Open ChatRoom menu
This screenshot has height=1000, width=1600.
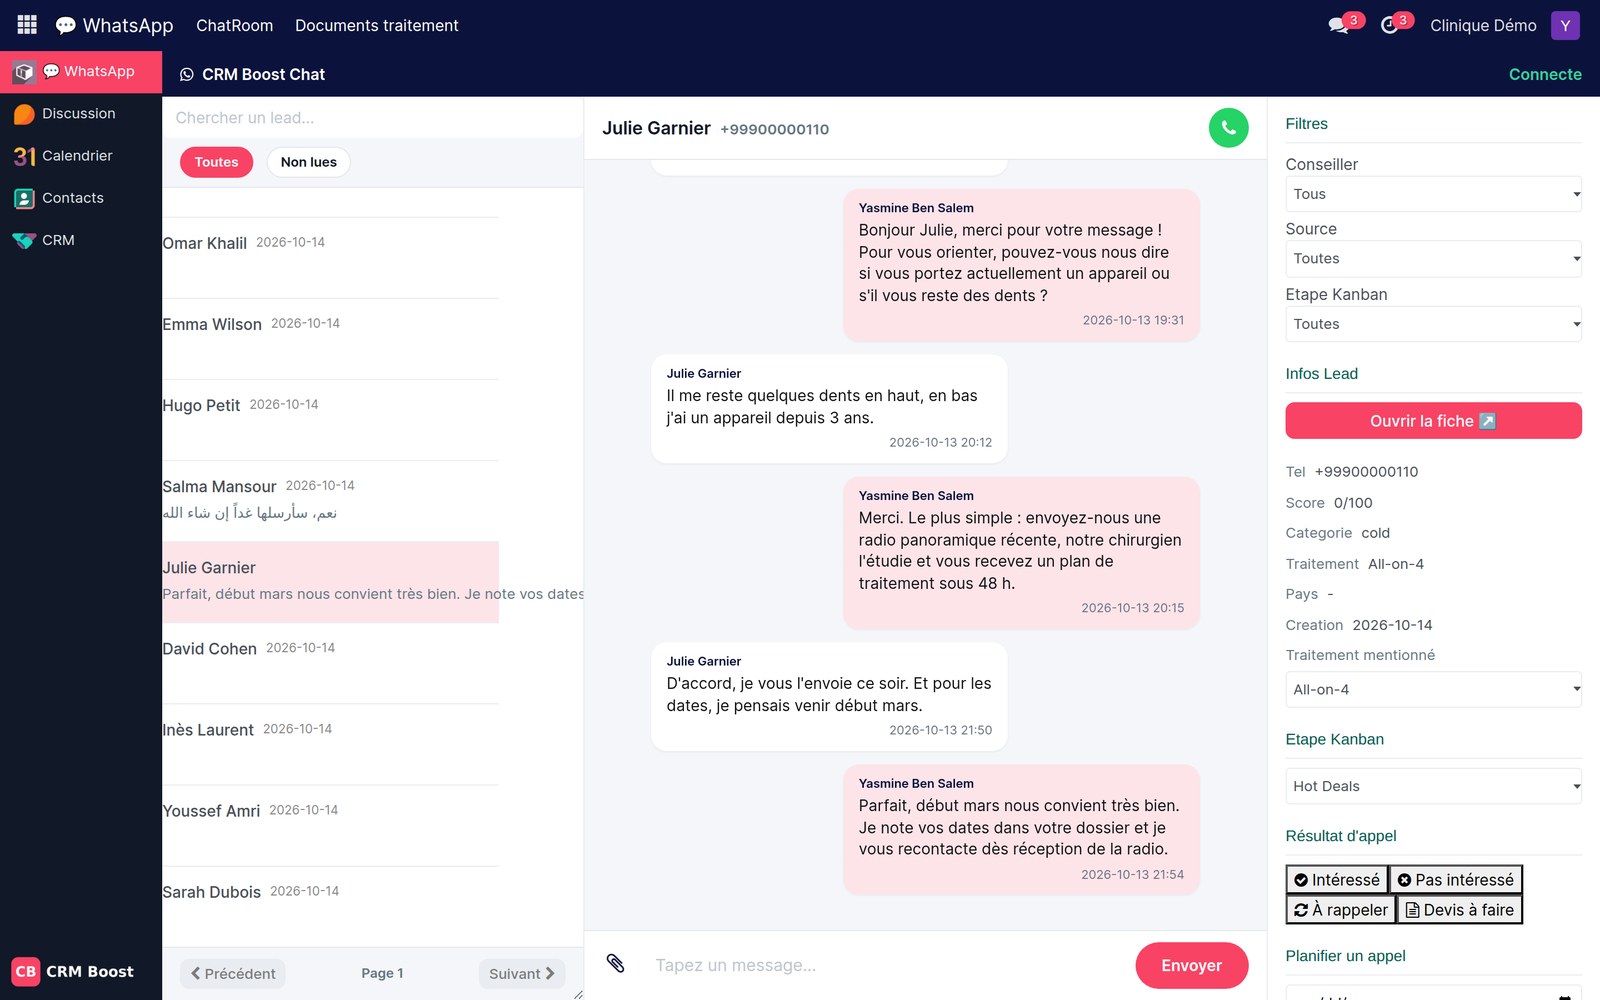[x=235, y=26]
